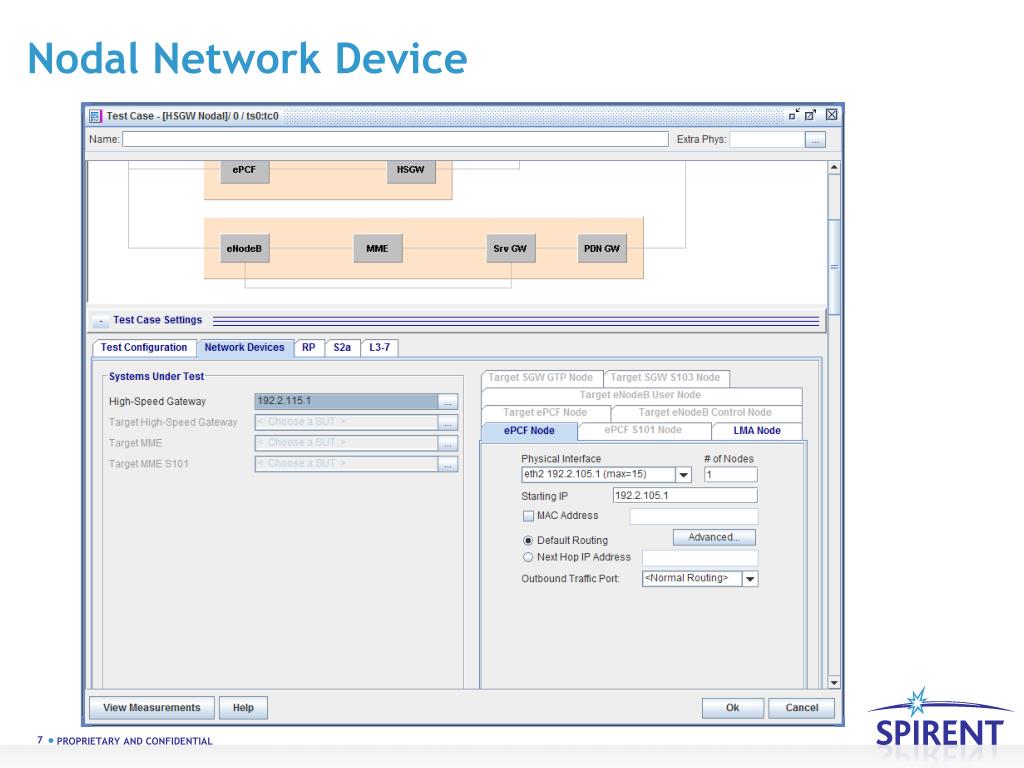The image size is (1024, 768).
Task: Select the Target eNodeB Control Node tab
Action: coord(705,413)
